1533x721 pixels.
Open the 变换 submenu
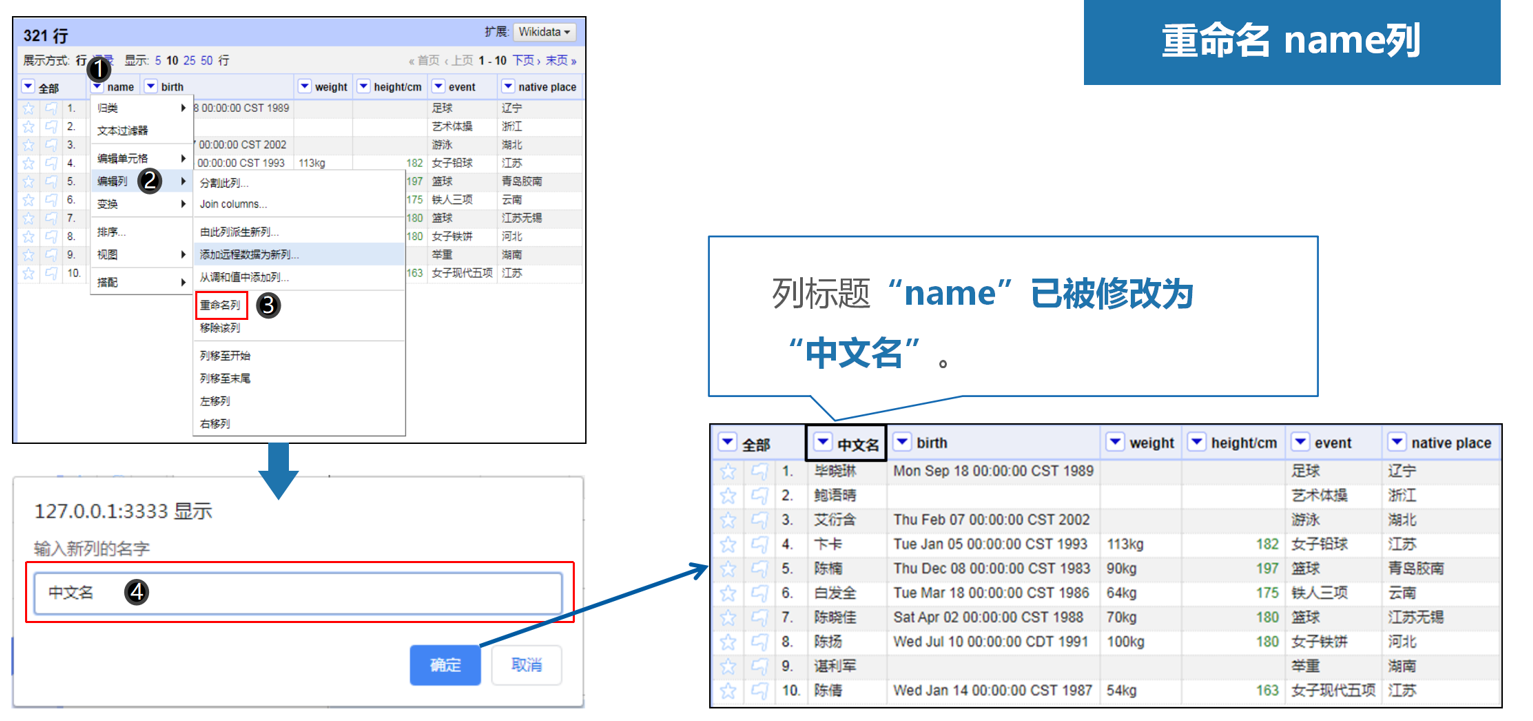[142, 204]
